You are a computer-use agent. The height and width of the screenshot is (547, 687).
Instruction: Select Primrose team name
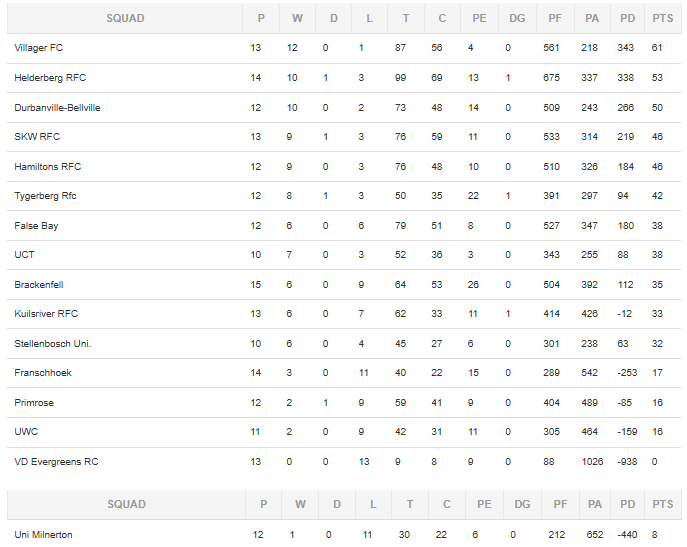[x=34, y=403]
